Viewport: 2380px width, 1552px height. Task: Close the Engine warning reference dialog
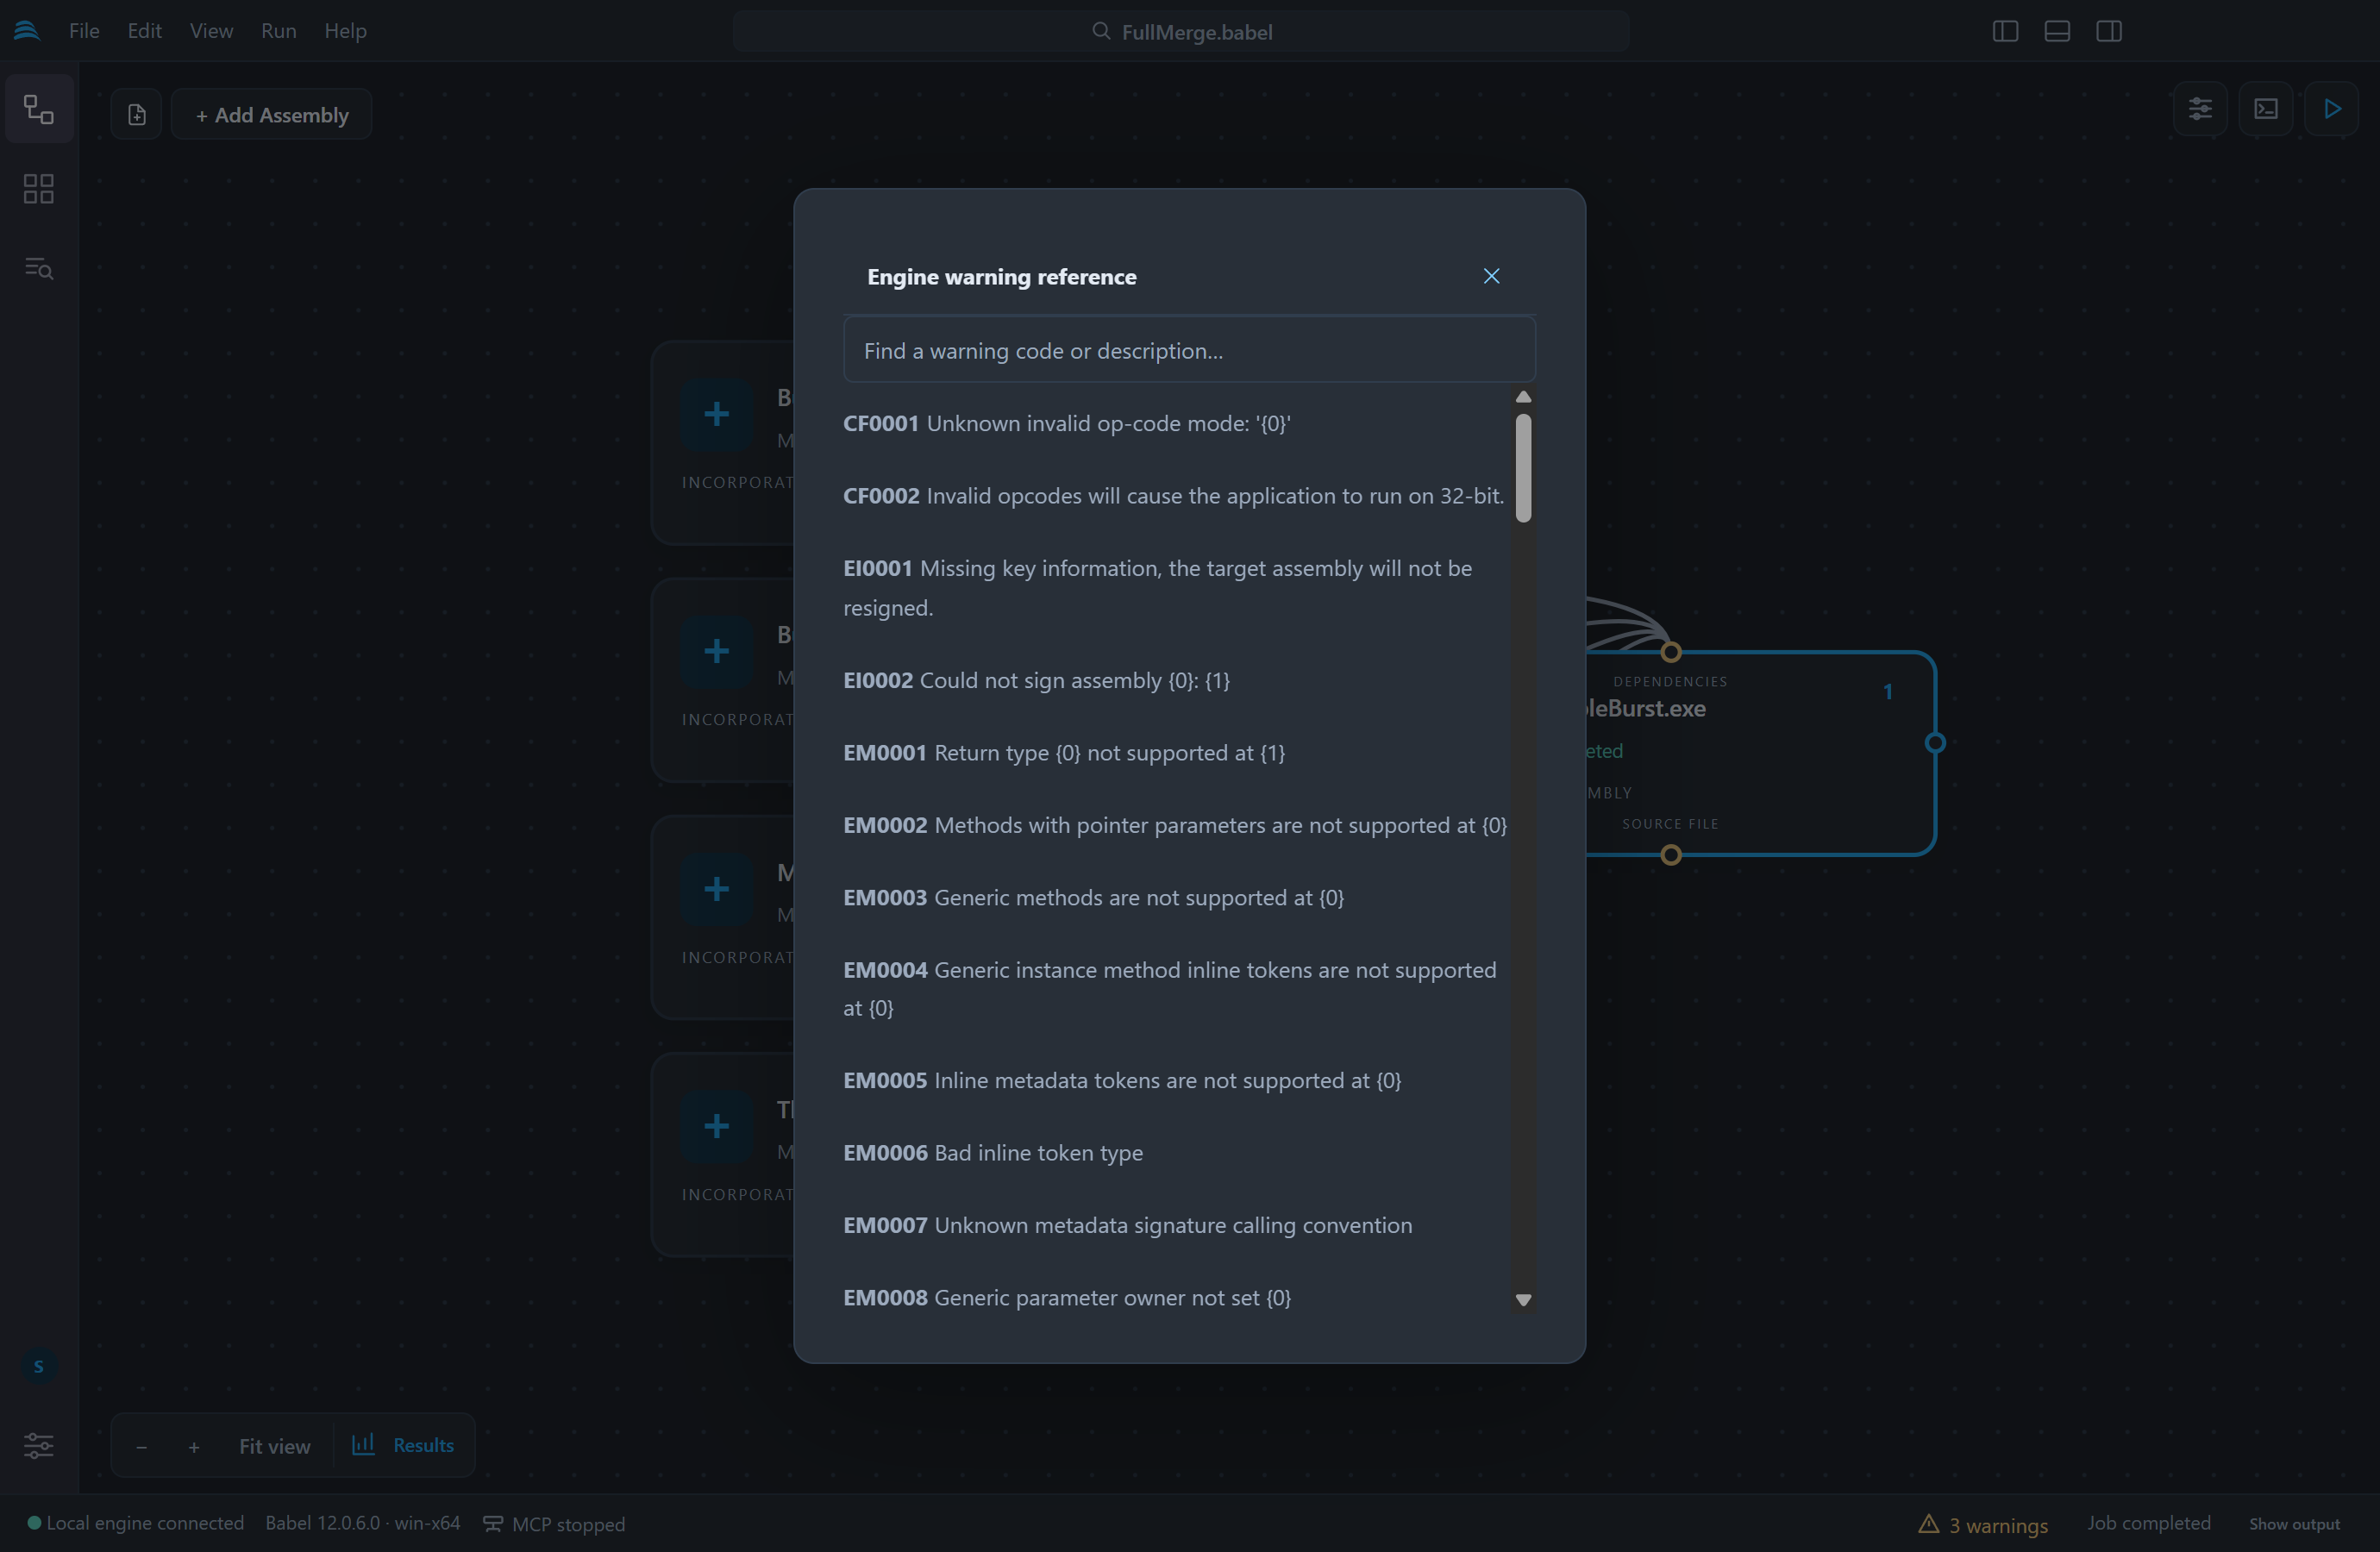click(x=1491, y=276)
